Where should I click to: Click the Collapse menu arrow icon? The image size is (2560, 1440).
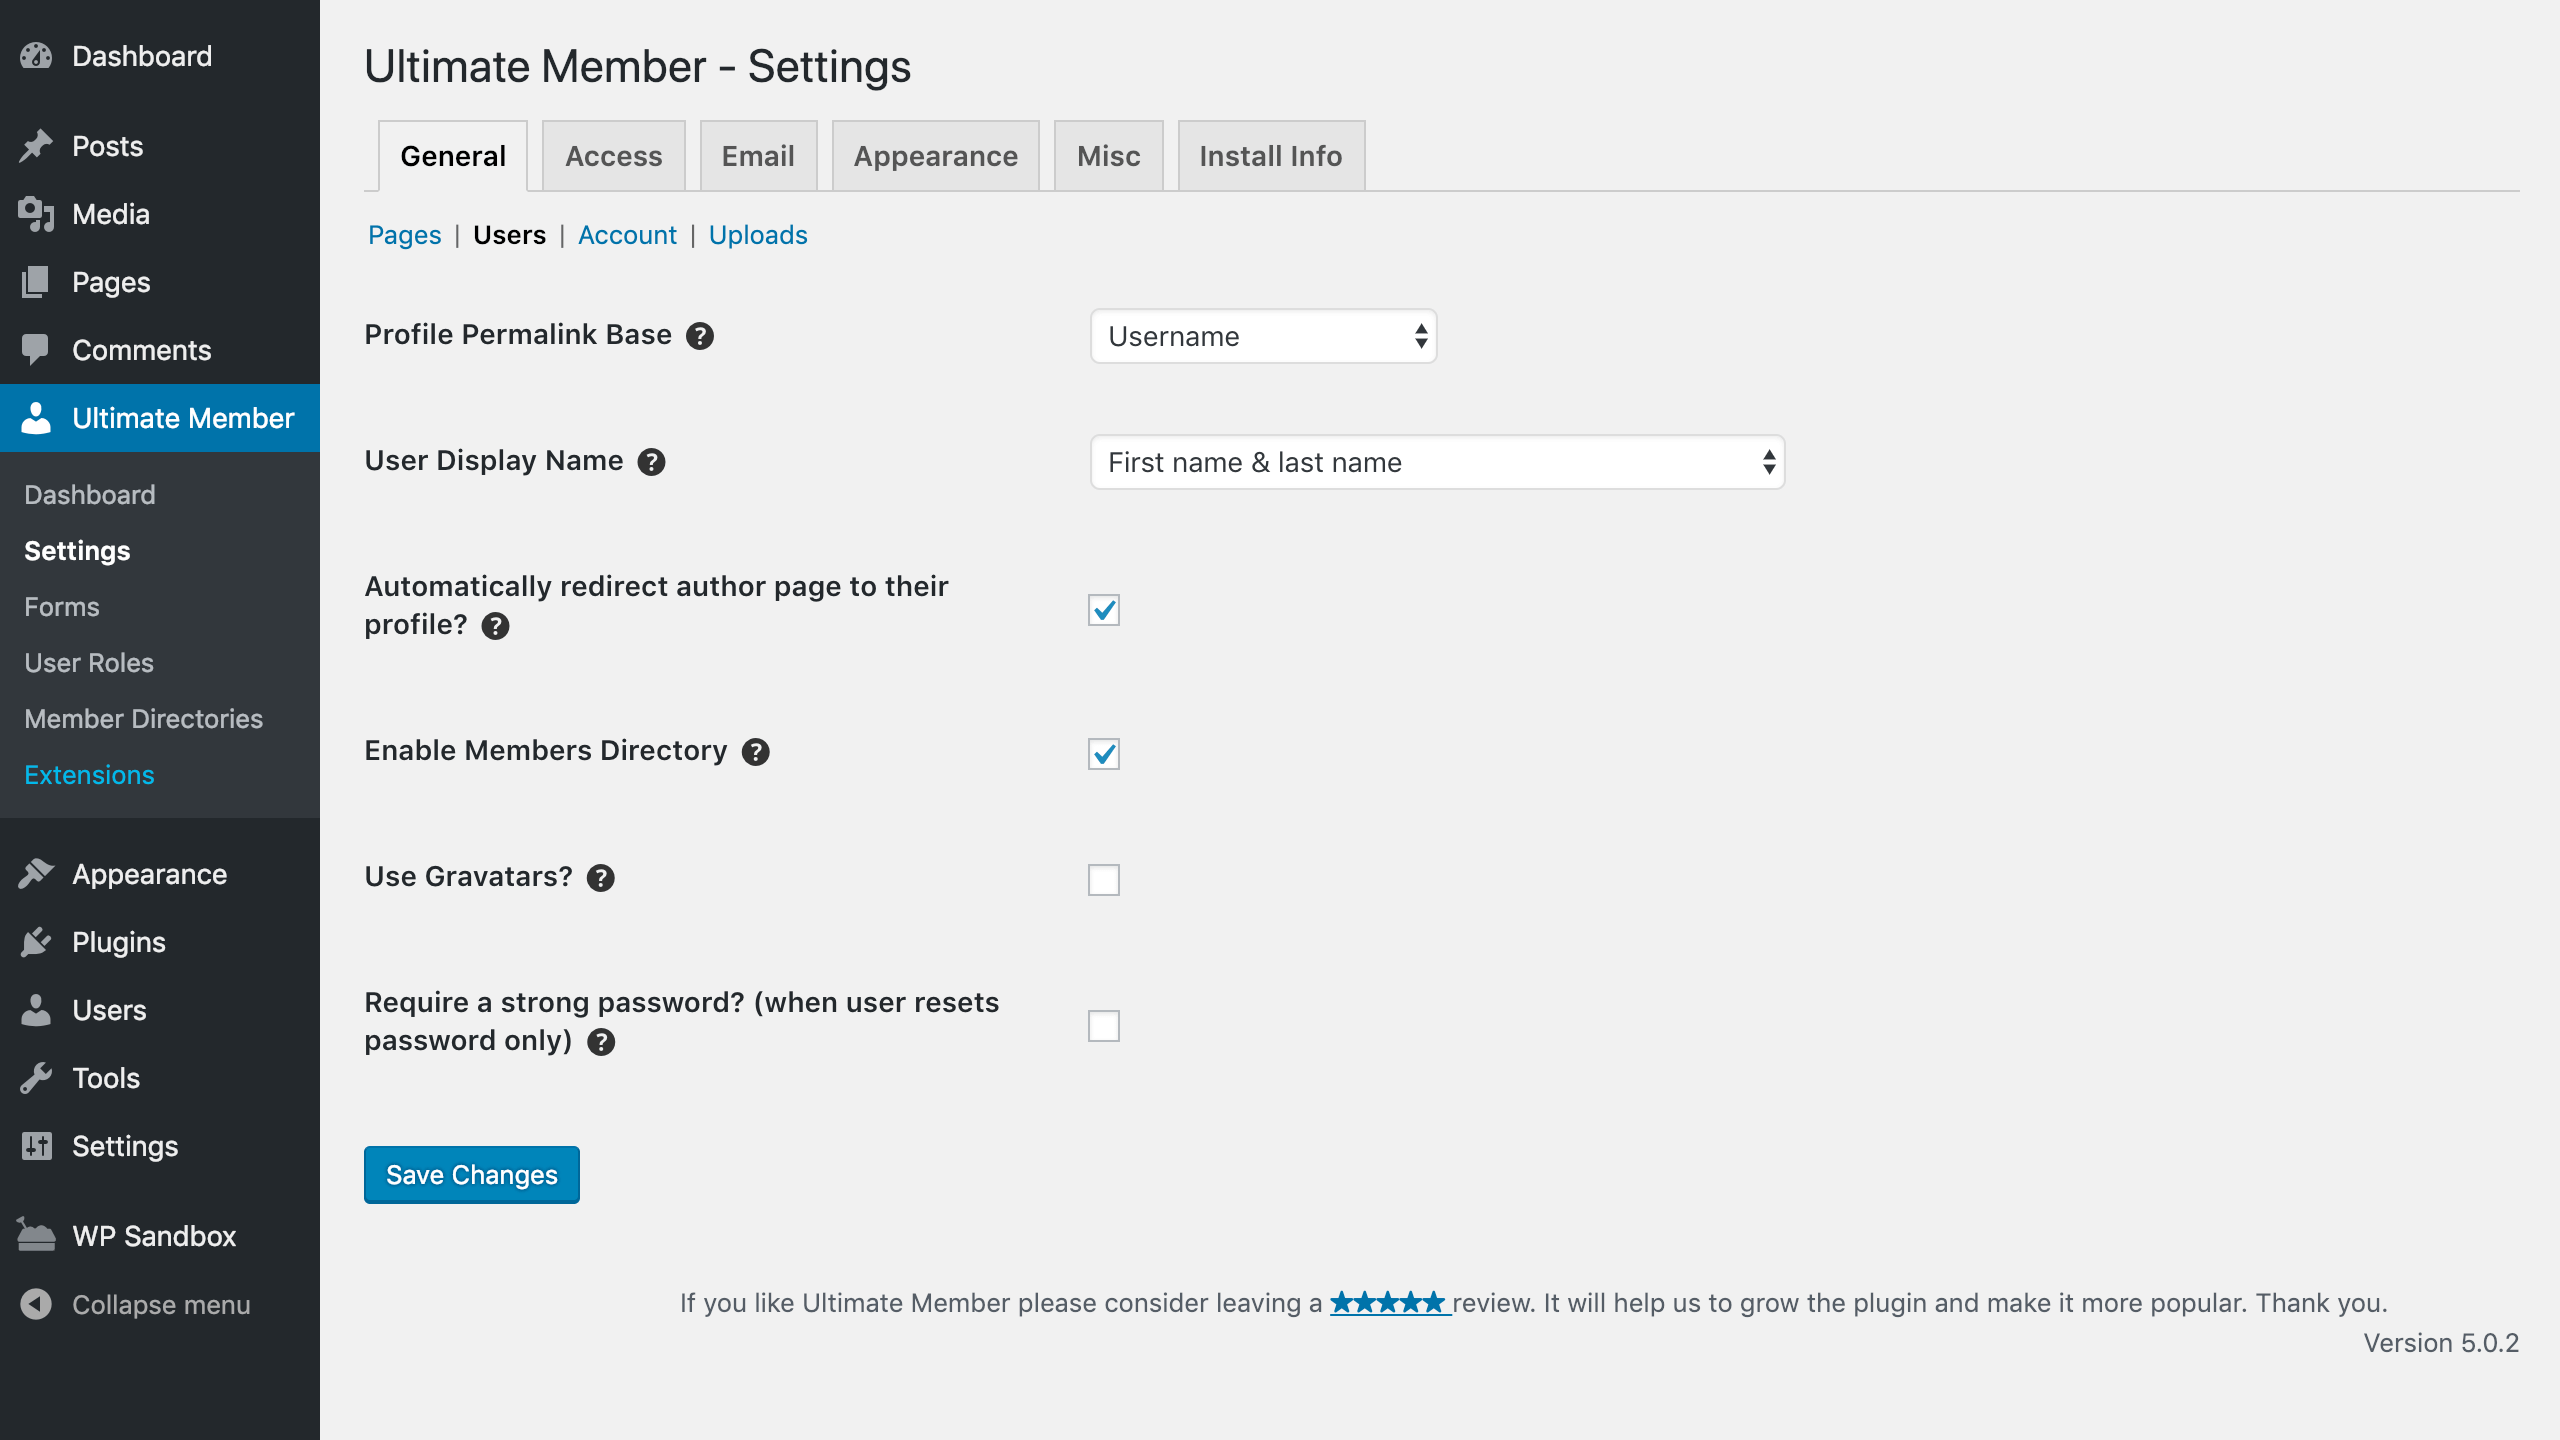point(36,1304)
